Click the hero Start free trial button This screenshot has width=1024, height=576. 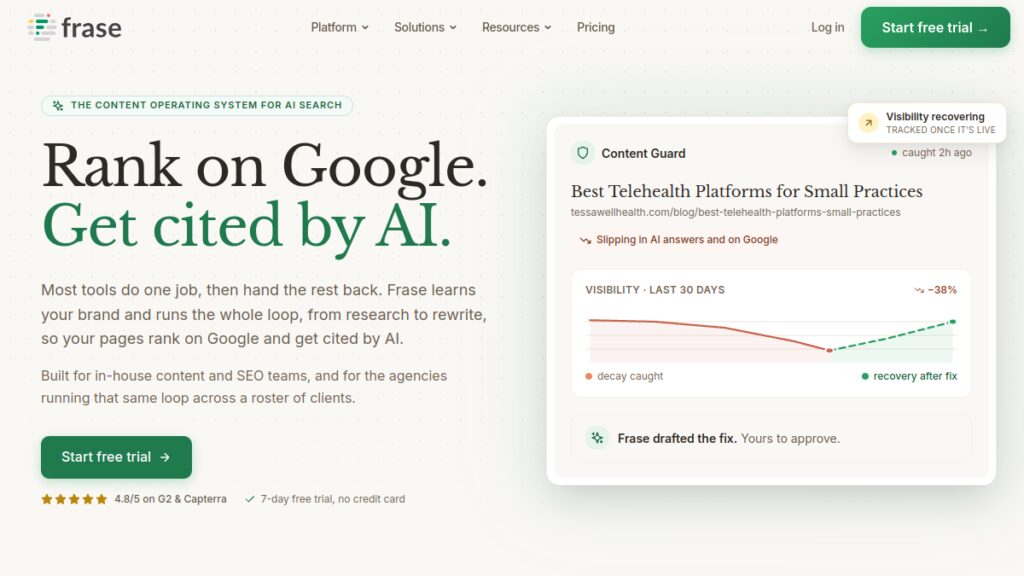(x=116, y=457)
